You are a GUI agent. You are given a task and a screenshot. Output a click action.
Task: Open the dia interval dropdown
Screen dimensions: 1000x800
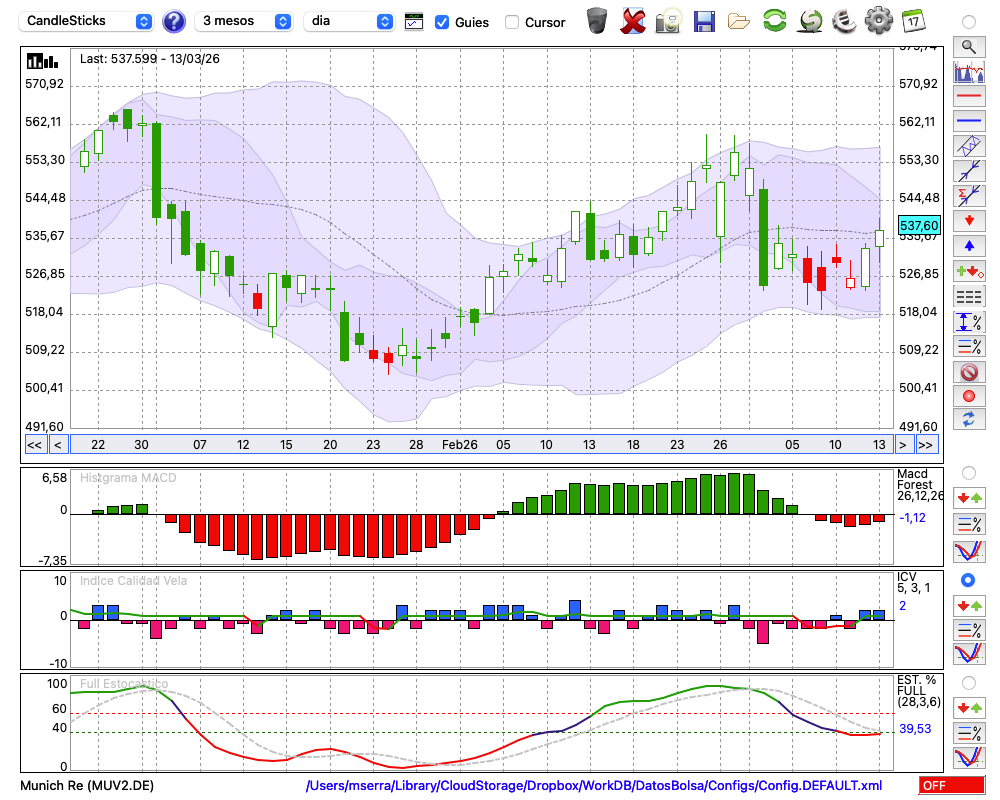(x=349, y=21)
